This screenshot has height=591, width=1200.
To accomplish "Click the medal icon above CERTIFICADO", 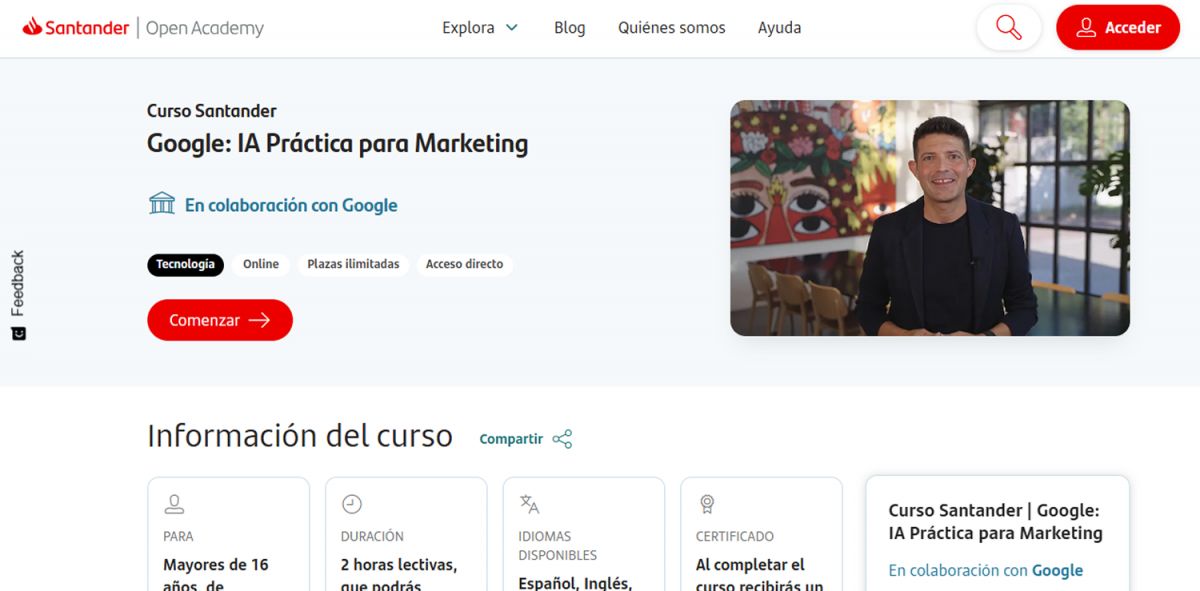I will (x=707, y=504).
